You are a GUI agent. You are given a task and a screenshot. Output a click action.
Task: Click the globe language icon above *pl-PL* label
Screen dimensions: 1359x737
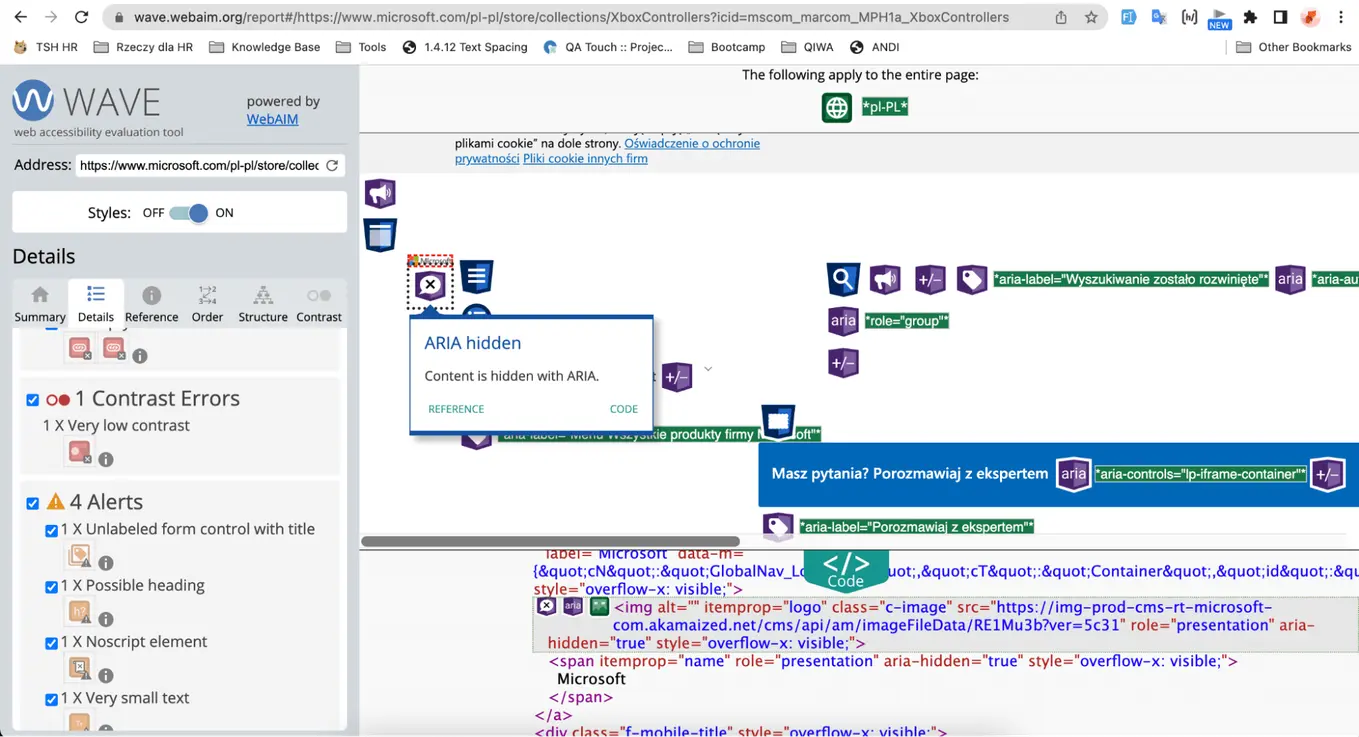pyautogui.click(x=837, y=107)
